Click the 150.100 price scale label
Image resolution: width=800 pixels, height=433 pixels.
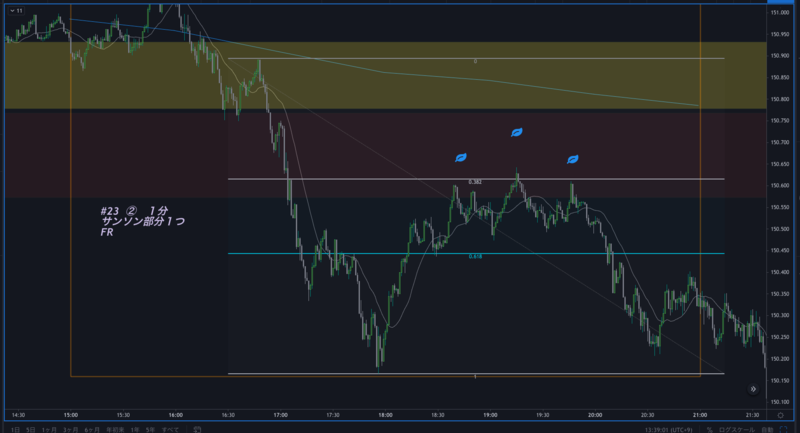(x=780, y=402)
